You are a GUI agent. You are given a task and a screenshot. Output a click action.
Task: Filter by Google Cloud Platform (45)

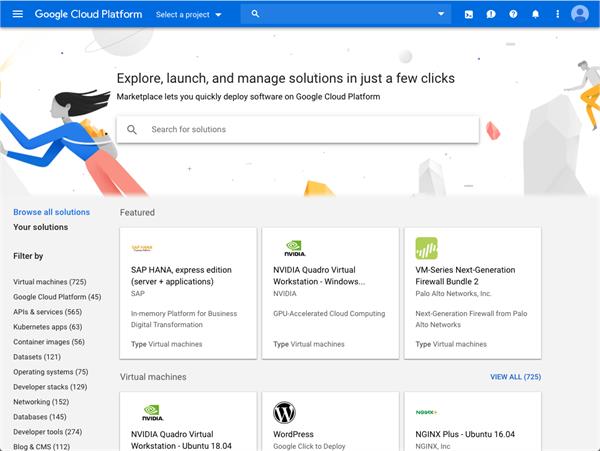click(x=57, y=296)
